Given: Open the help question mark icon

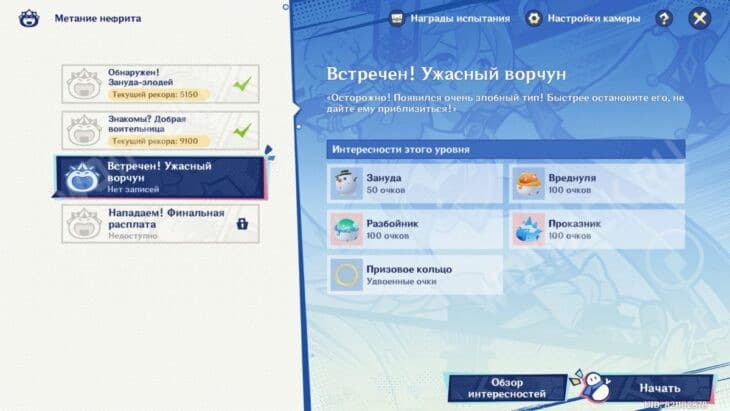Looking at the screenshot, I should tap(664, 19).
